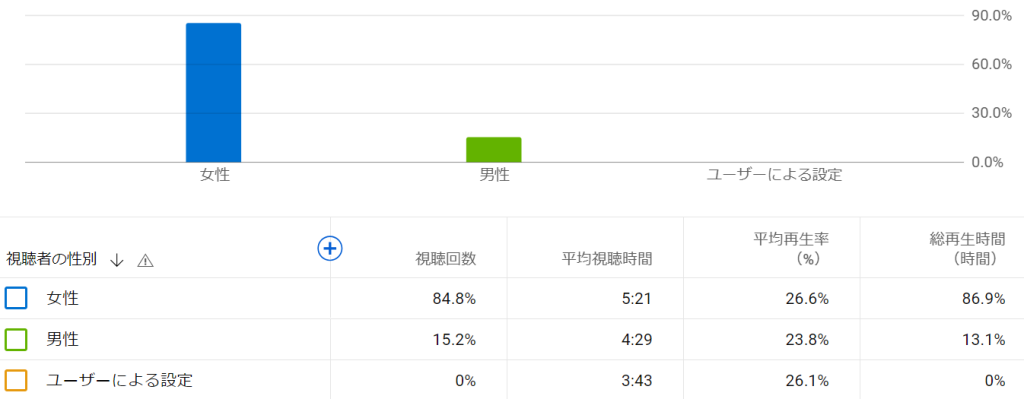Image resolution: width=1024 pixels, height=399 pixels.
Task: Click the green 男性 bar in chart
Action: (494, 150)
